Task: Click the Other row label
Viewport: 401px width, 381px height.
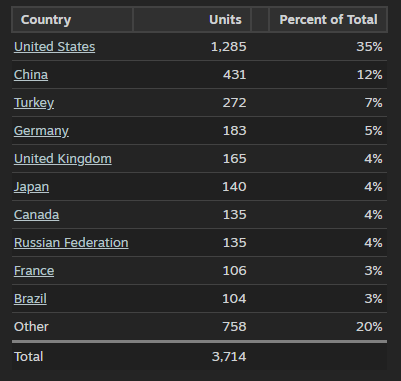Action: click(x=31, y=327)
